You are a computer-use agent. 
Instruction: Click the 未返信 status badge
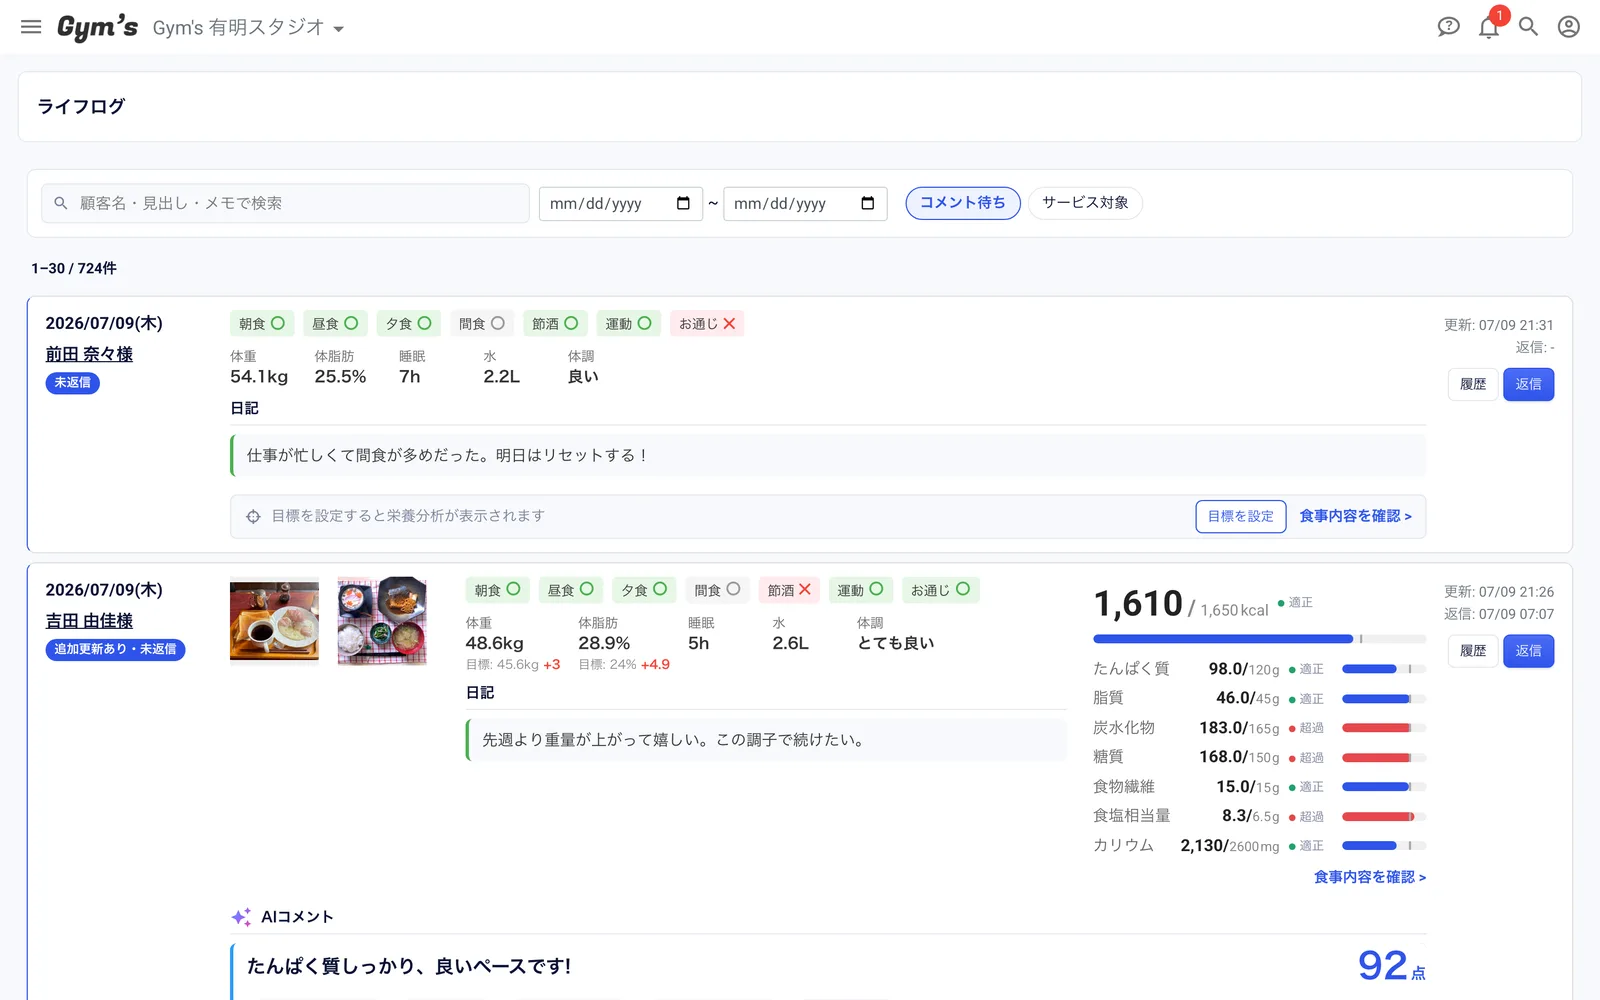click(x=72, y=383)
